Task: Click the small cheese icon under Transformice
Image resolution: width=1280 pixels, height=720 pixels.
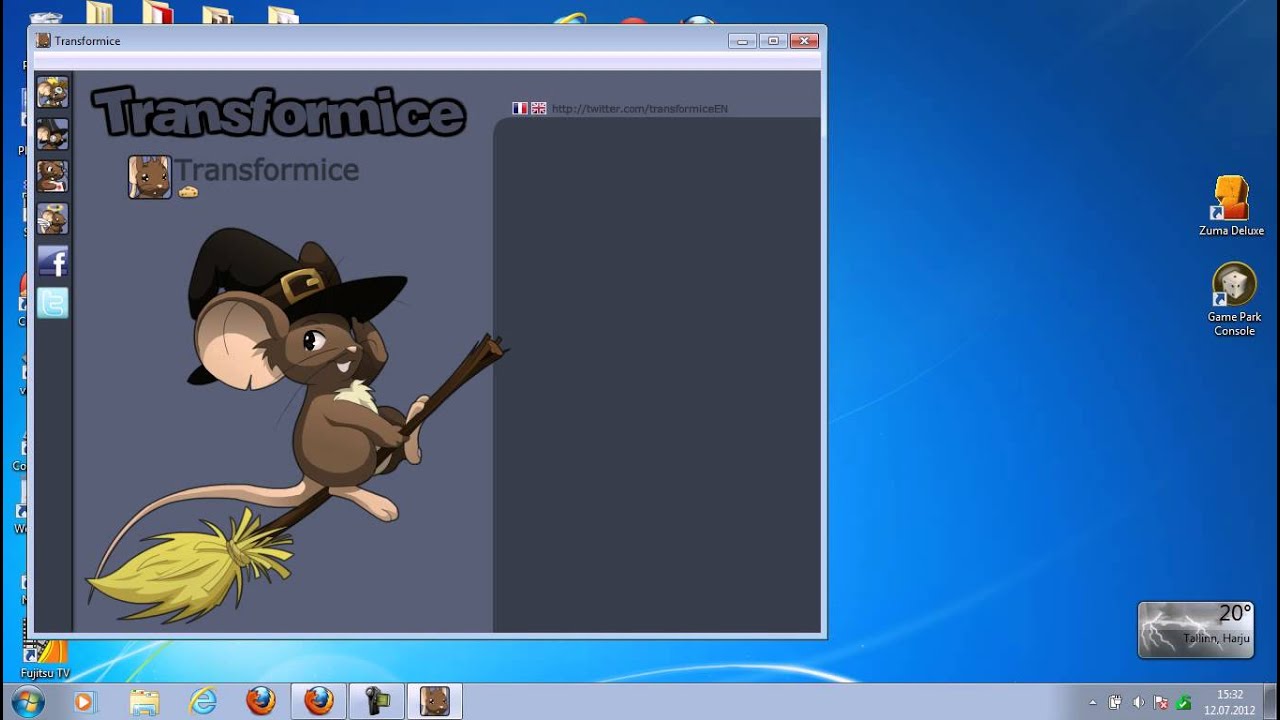Action: tap(188, 192)
